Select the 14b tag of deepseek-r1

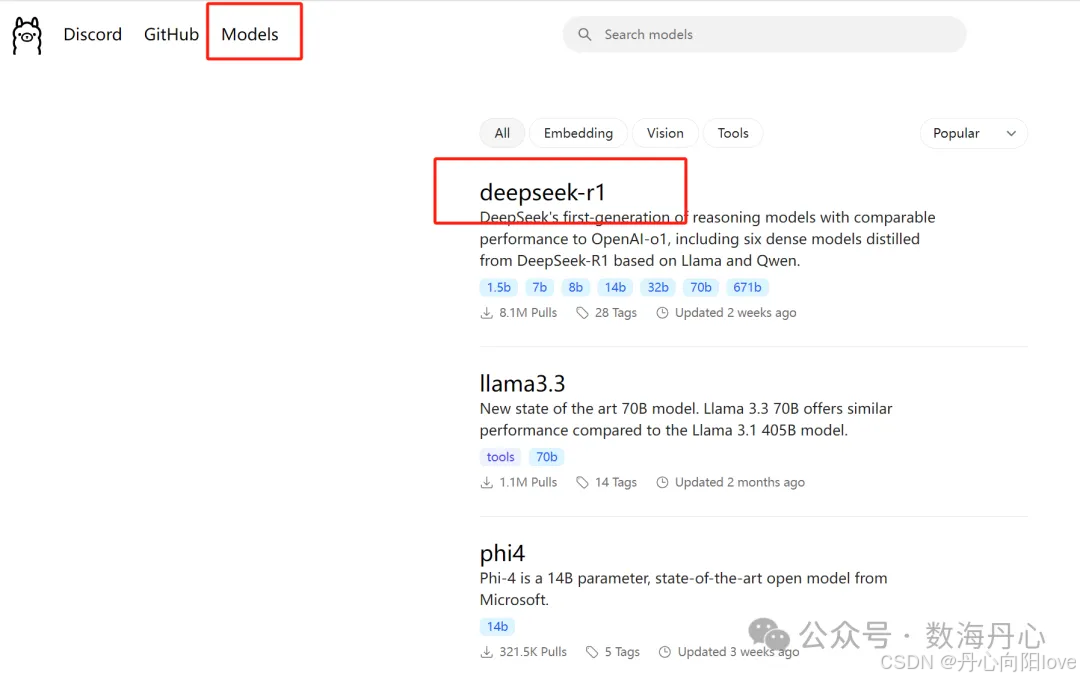point(615,287)
